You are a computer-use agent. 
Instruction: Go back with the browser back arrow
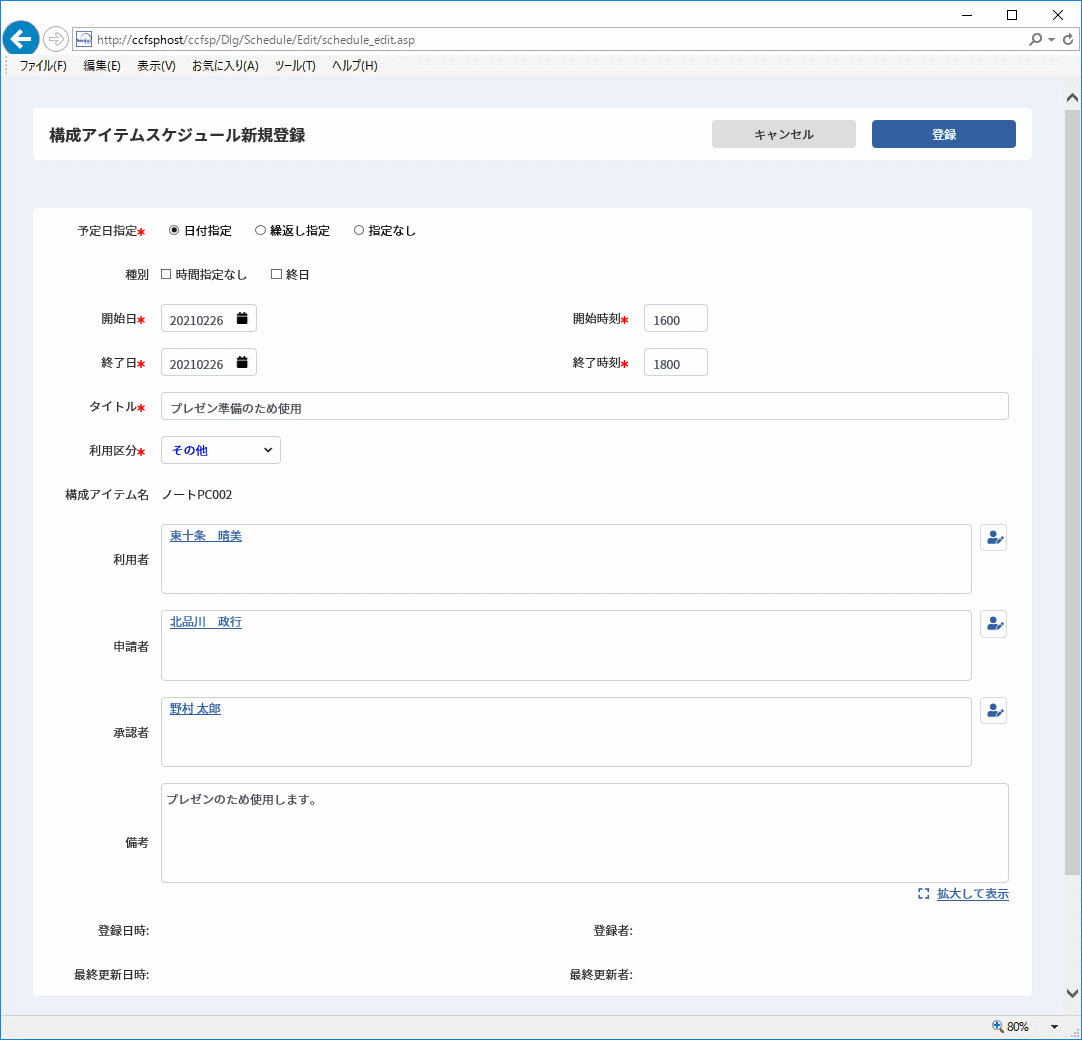(21, 39)
